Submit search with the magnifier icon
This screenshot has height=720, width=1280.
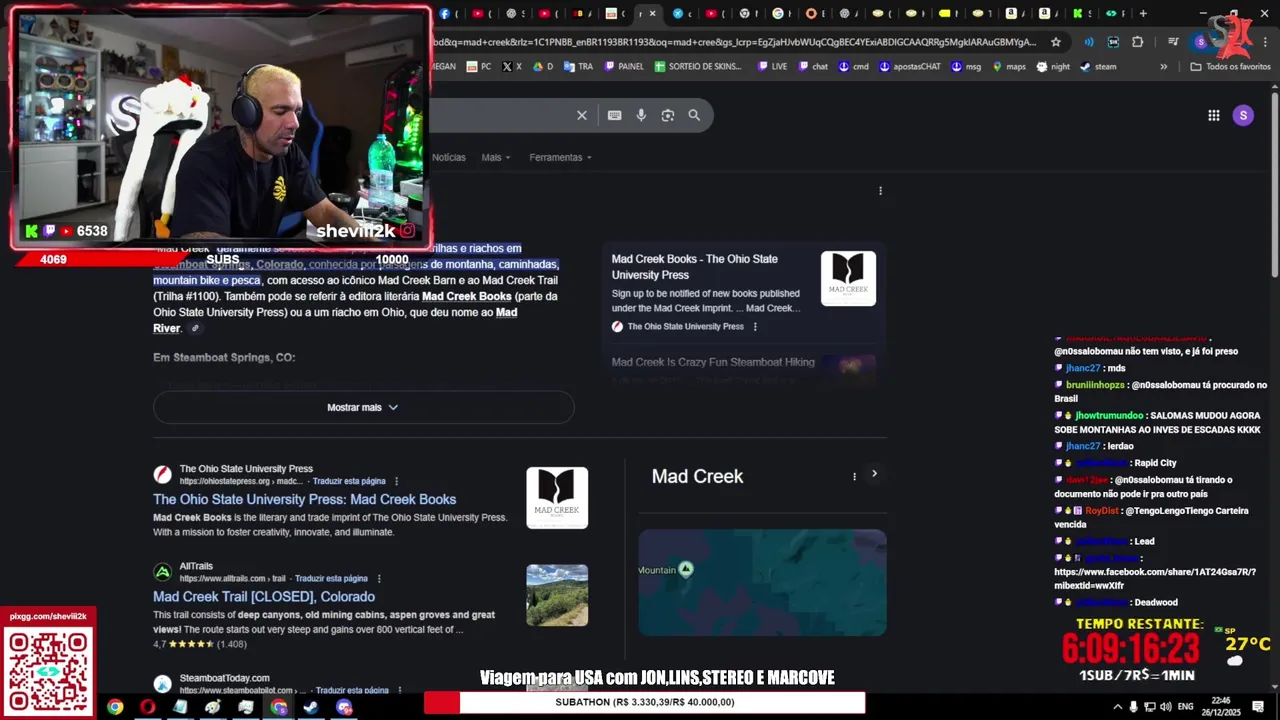coord(694,115)
